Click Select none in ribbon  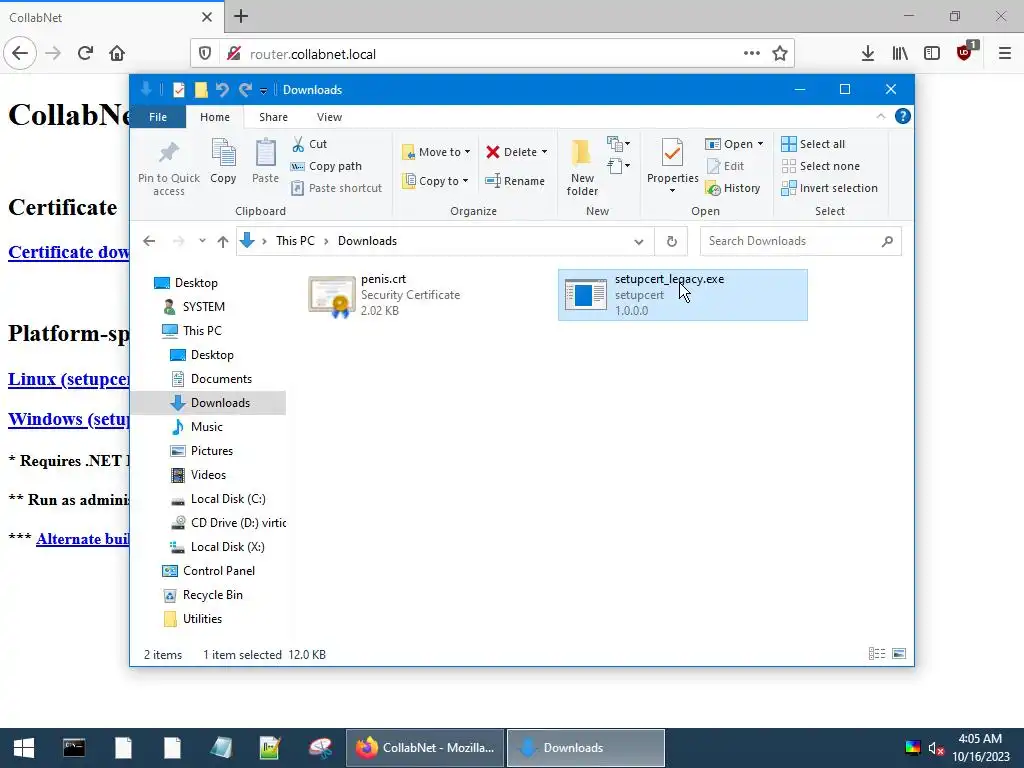coord(820,166)
